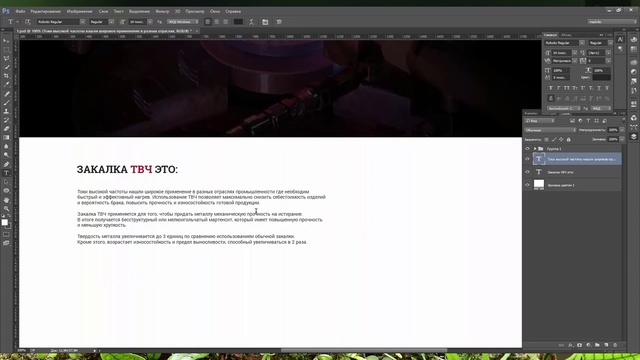Image resolution: width=640 pixels, height=360 pixels.
Task: Toggle Underline in Character panel
Action: (599, 88)
